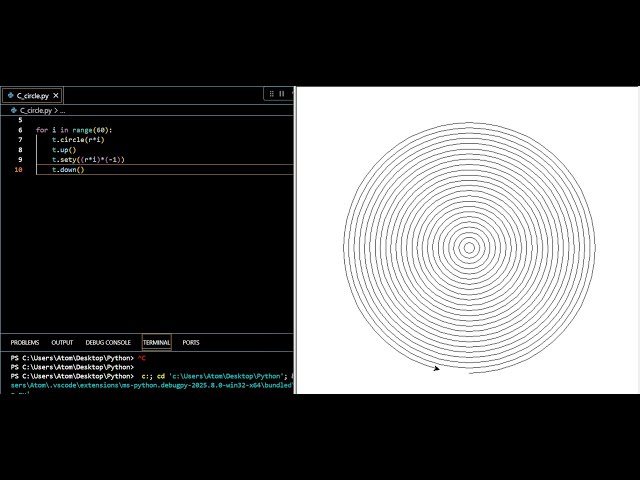Click the turtle arrow cursor in drawing window

coord(436,369)
